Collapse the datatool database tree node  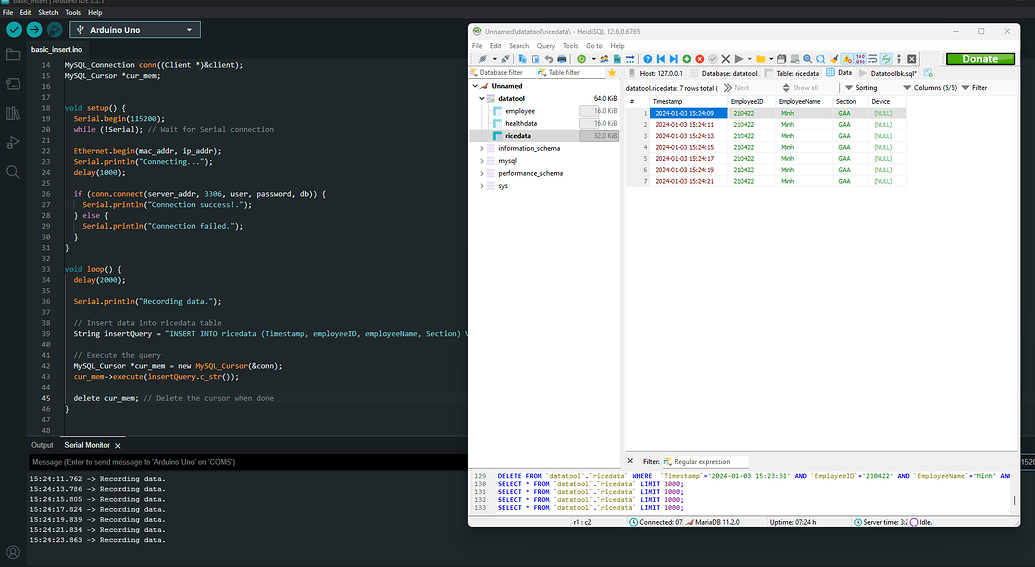click(482, 98)
